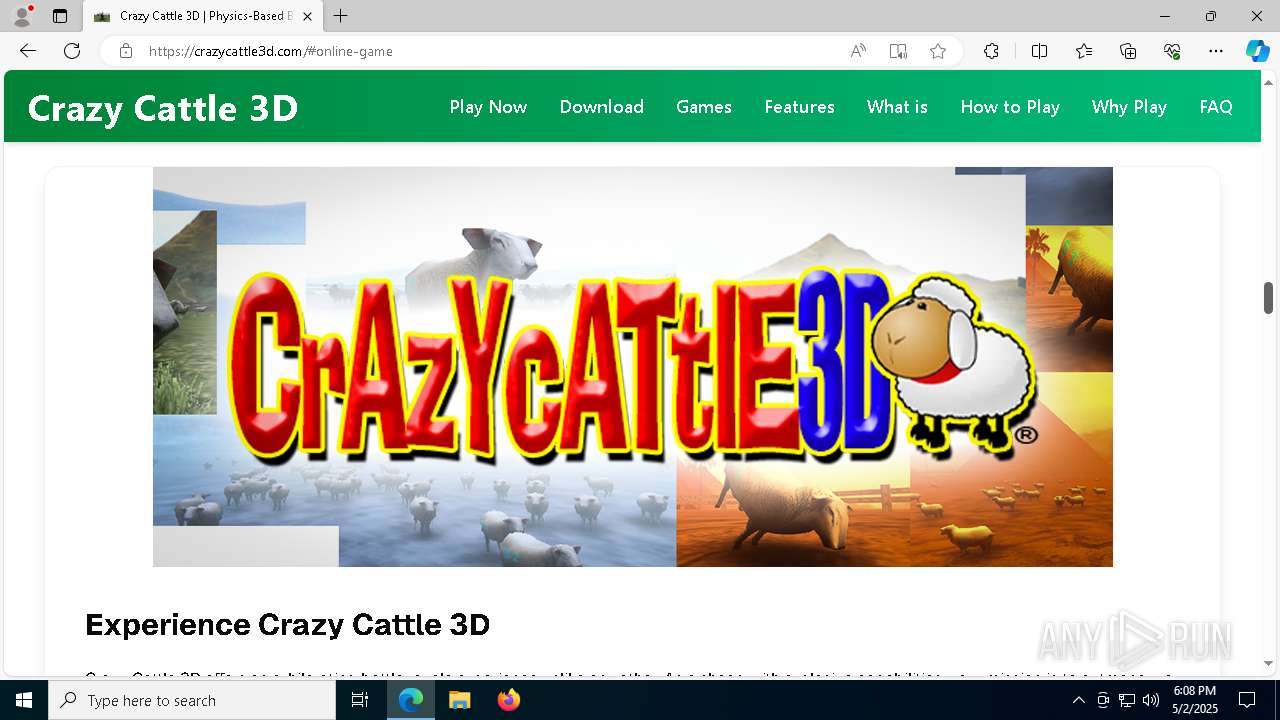
Task: Launch Firefox from the taskbar
Action: [508, 700]
